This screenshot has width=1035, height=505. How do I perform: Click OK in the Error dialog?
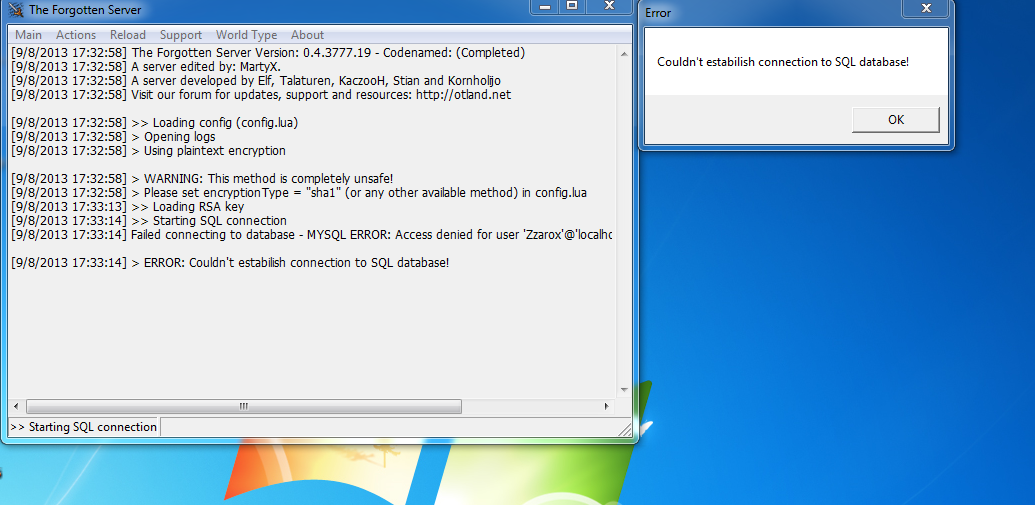point(896,119)
